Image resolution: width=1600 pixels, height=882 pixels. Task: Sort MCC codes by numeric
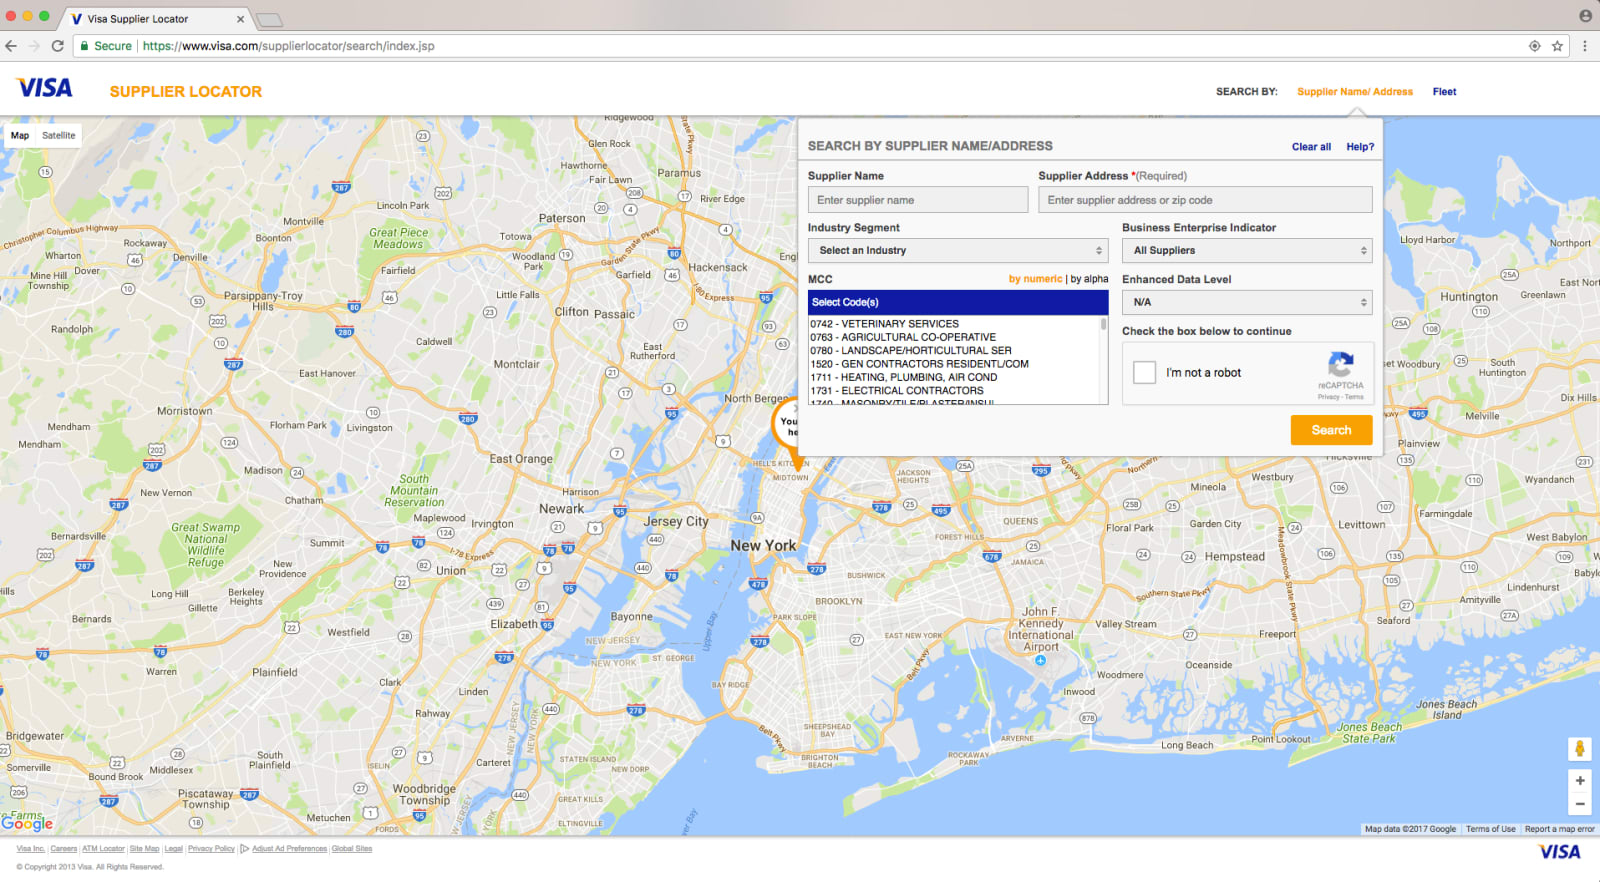pyautogui.click(x=1035, y=279)
